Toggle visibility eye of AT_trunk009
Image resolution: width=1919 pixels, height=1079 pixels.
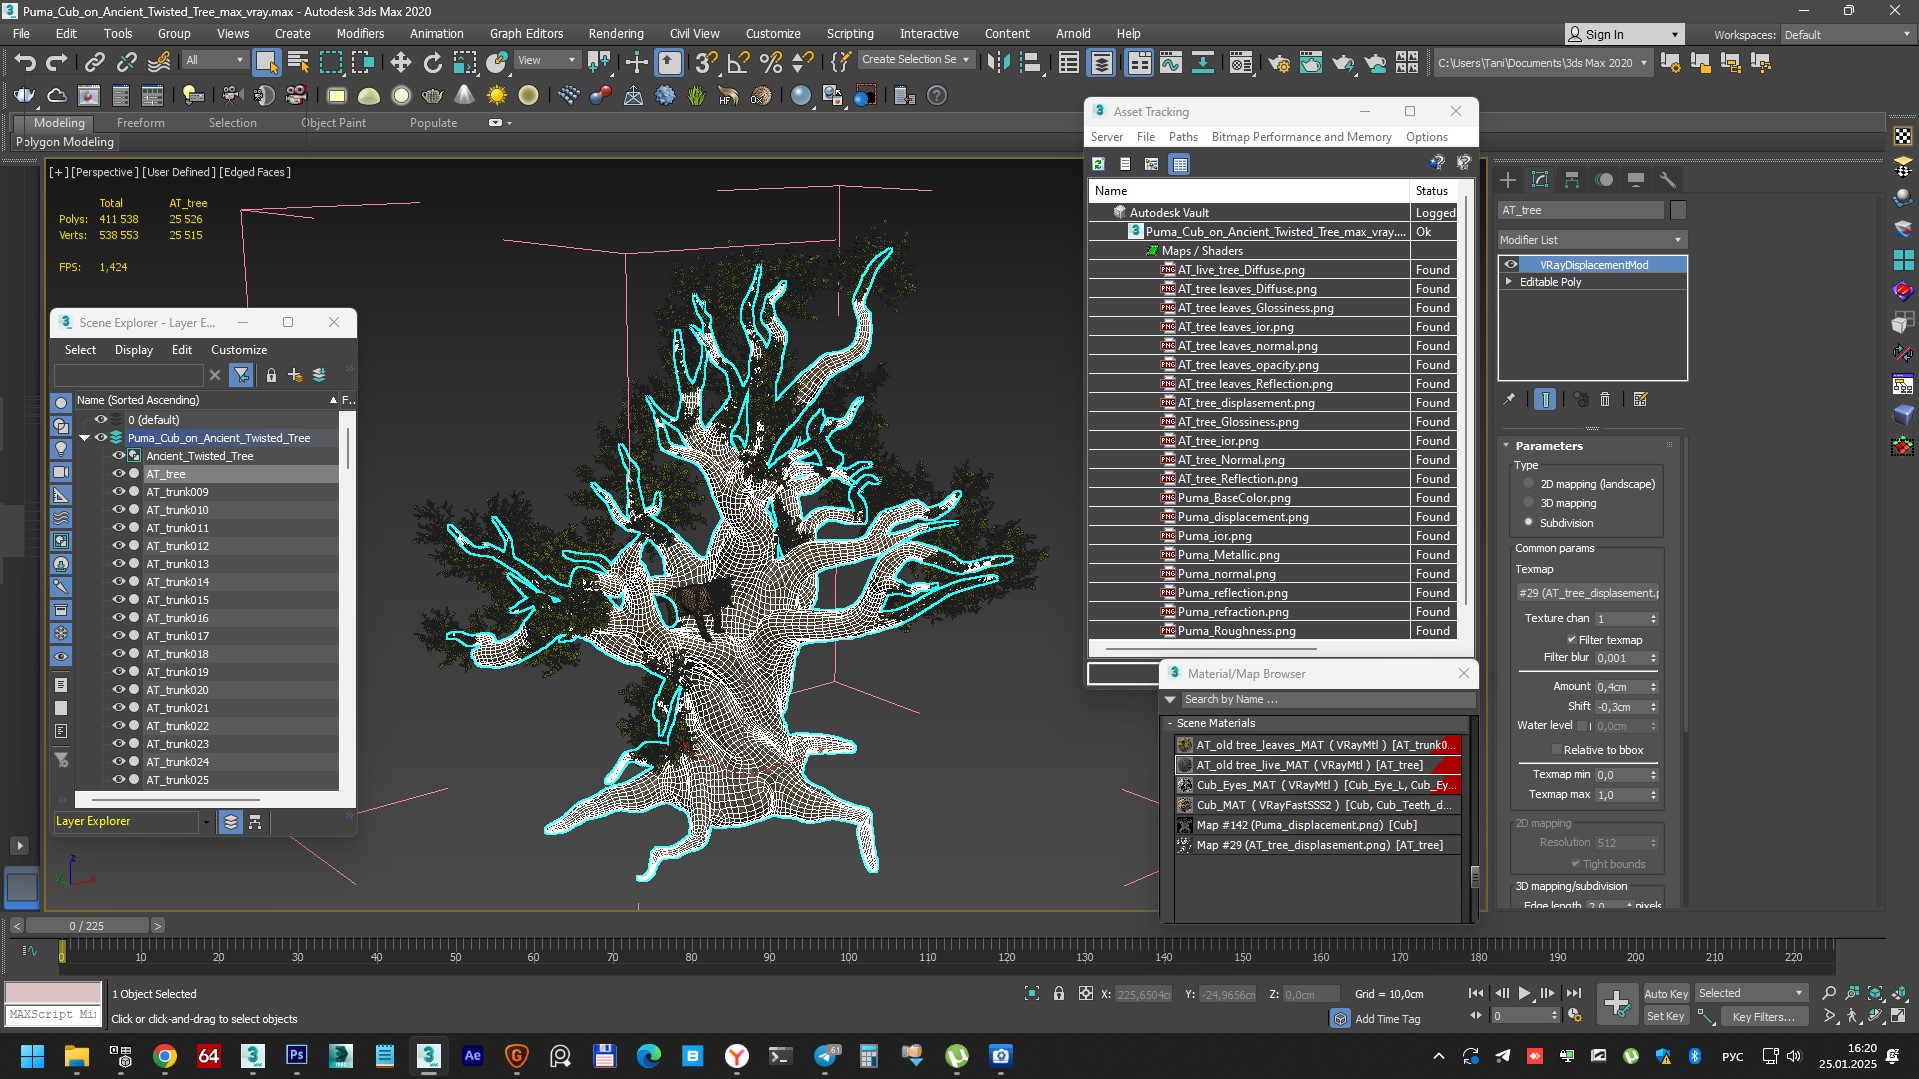coord(118,492)
